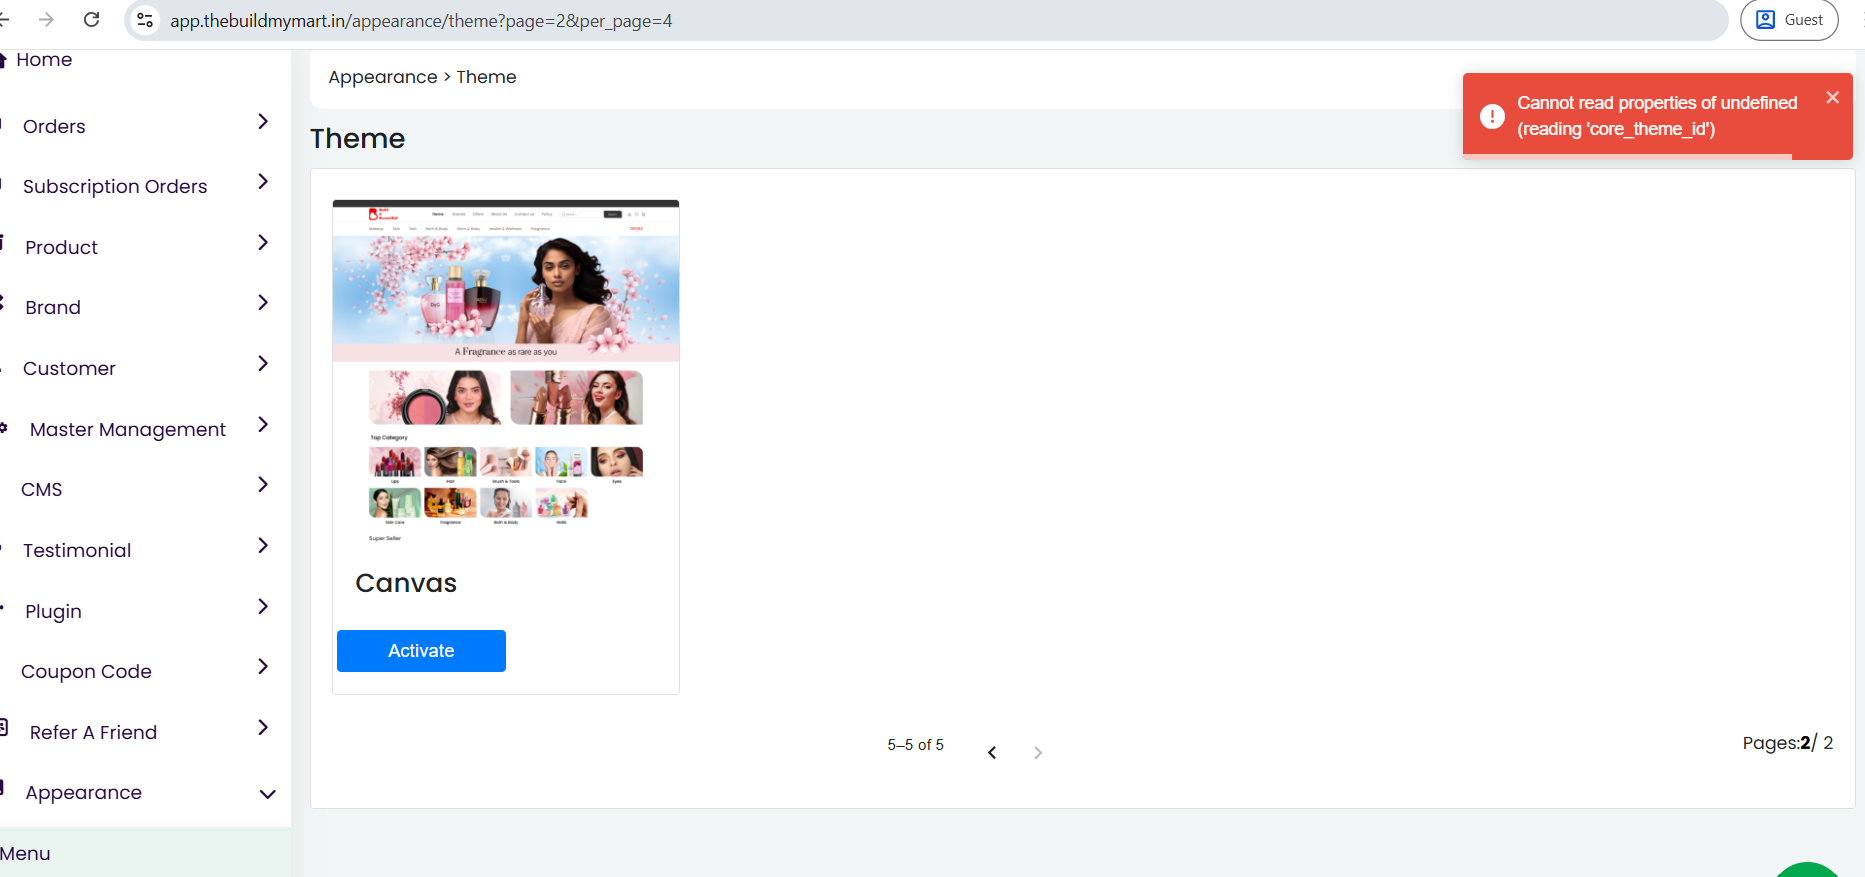Open Coupon Code in the sidebar
Viewport: 1865px width, 877px height.
click(x=86, y=672)
